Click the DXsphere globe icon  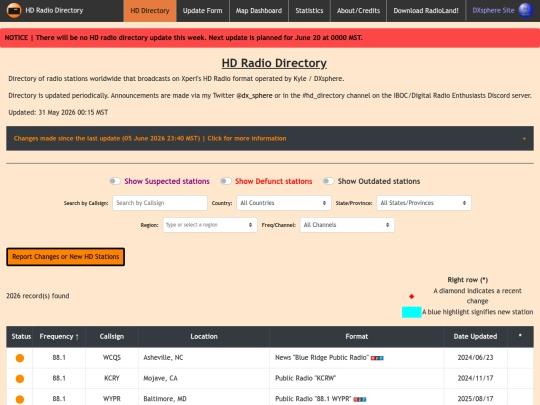pyautogui.click(x=526, y=10)
